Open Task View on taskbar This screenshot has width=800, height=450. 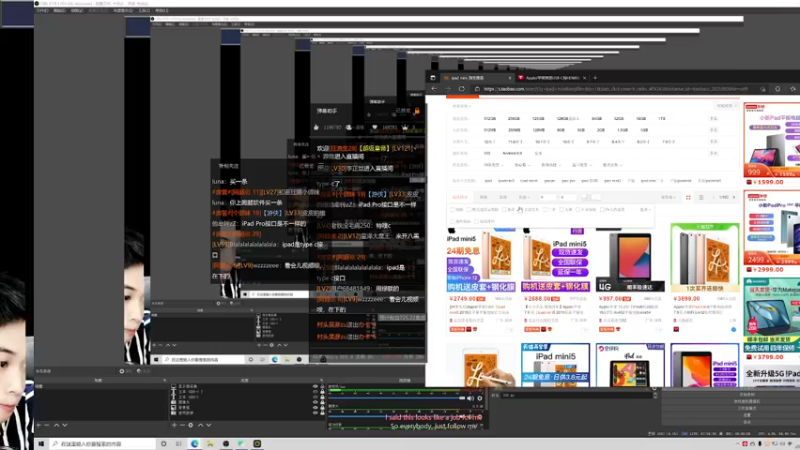tap(179, 444)
